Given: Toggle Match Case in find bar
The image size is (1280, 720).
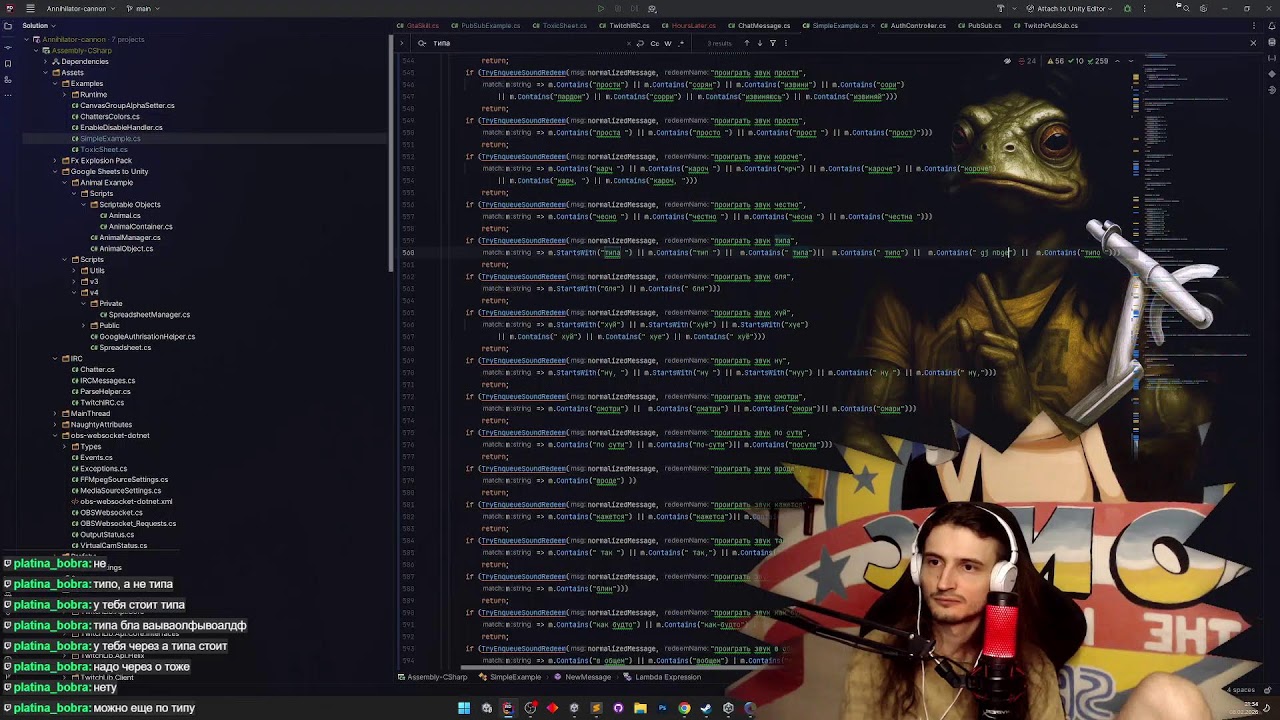Looking at the screenshot, I should (x=655, y=43).
